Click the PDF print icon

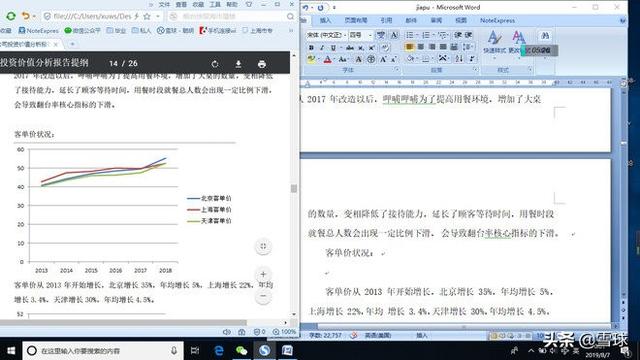pos(262,64)
